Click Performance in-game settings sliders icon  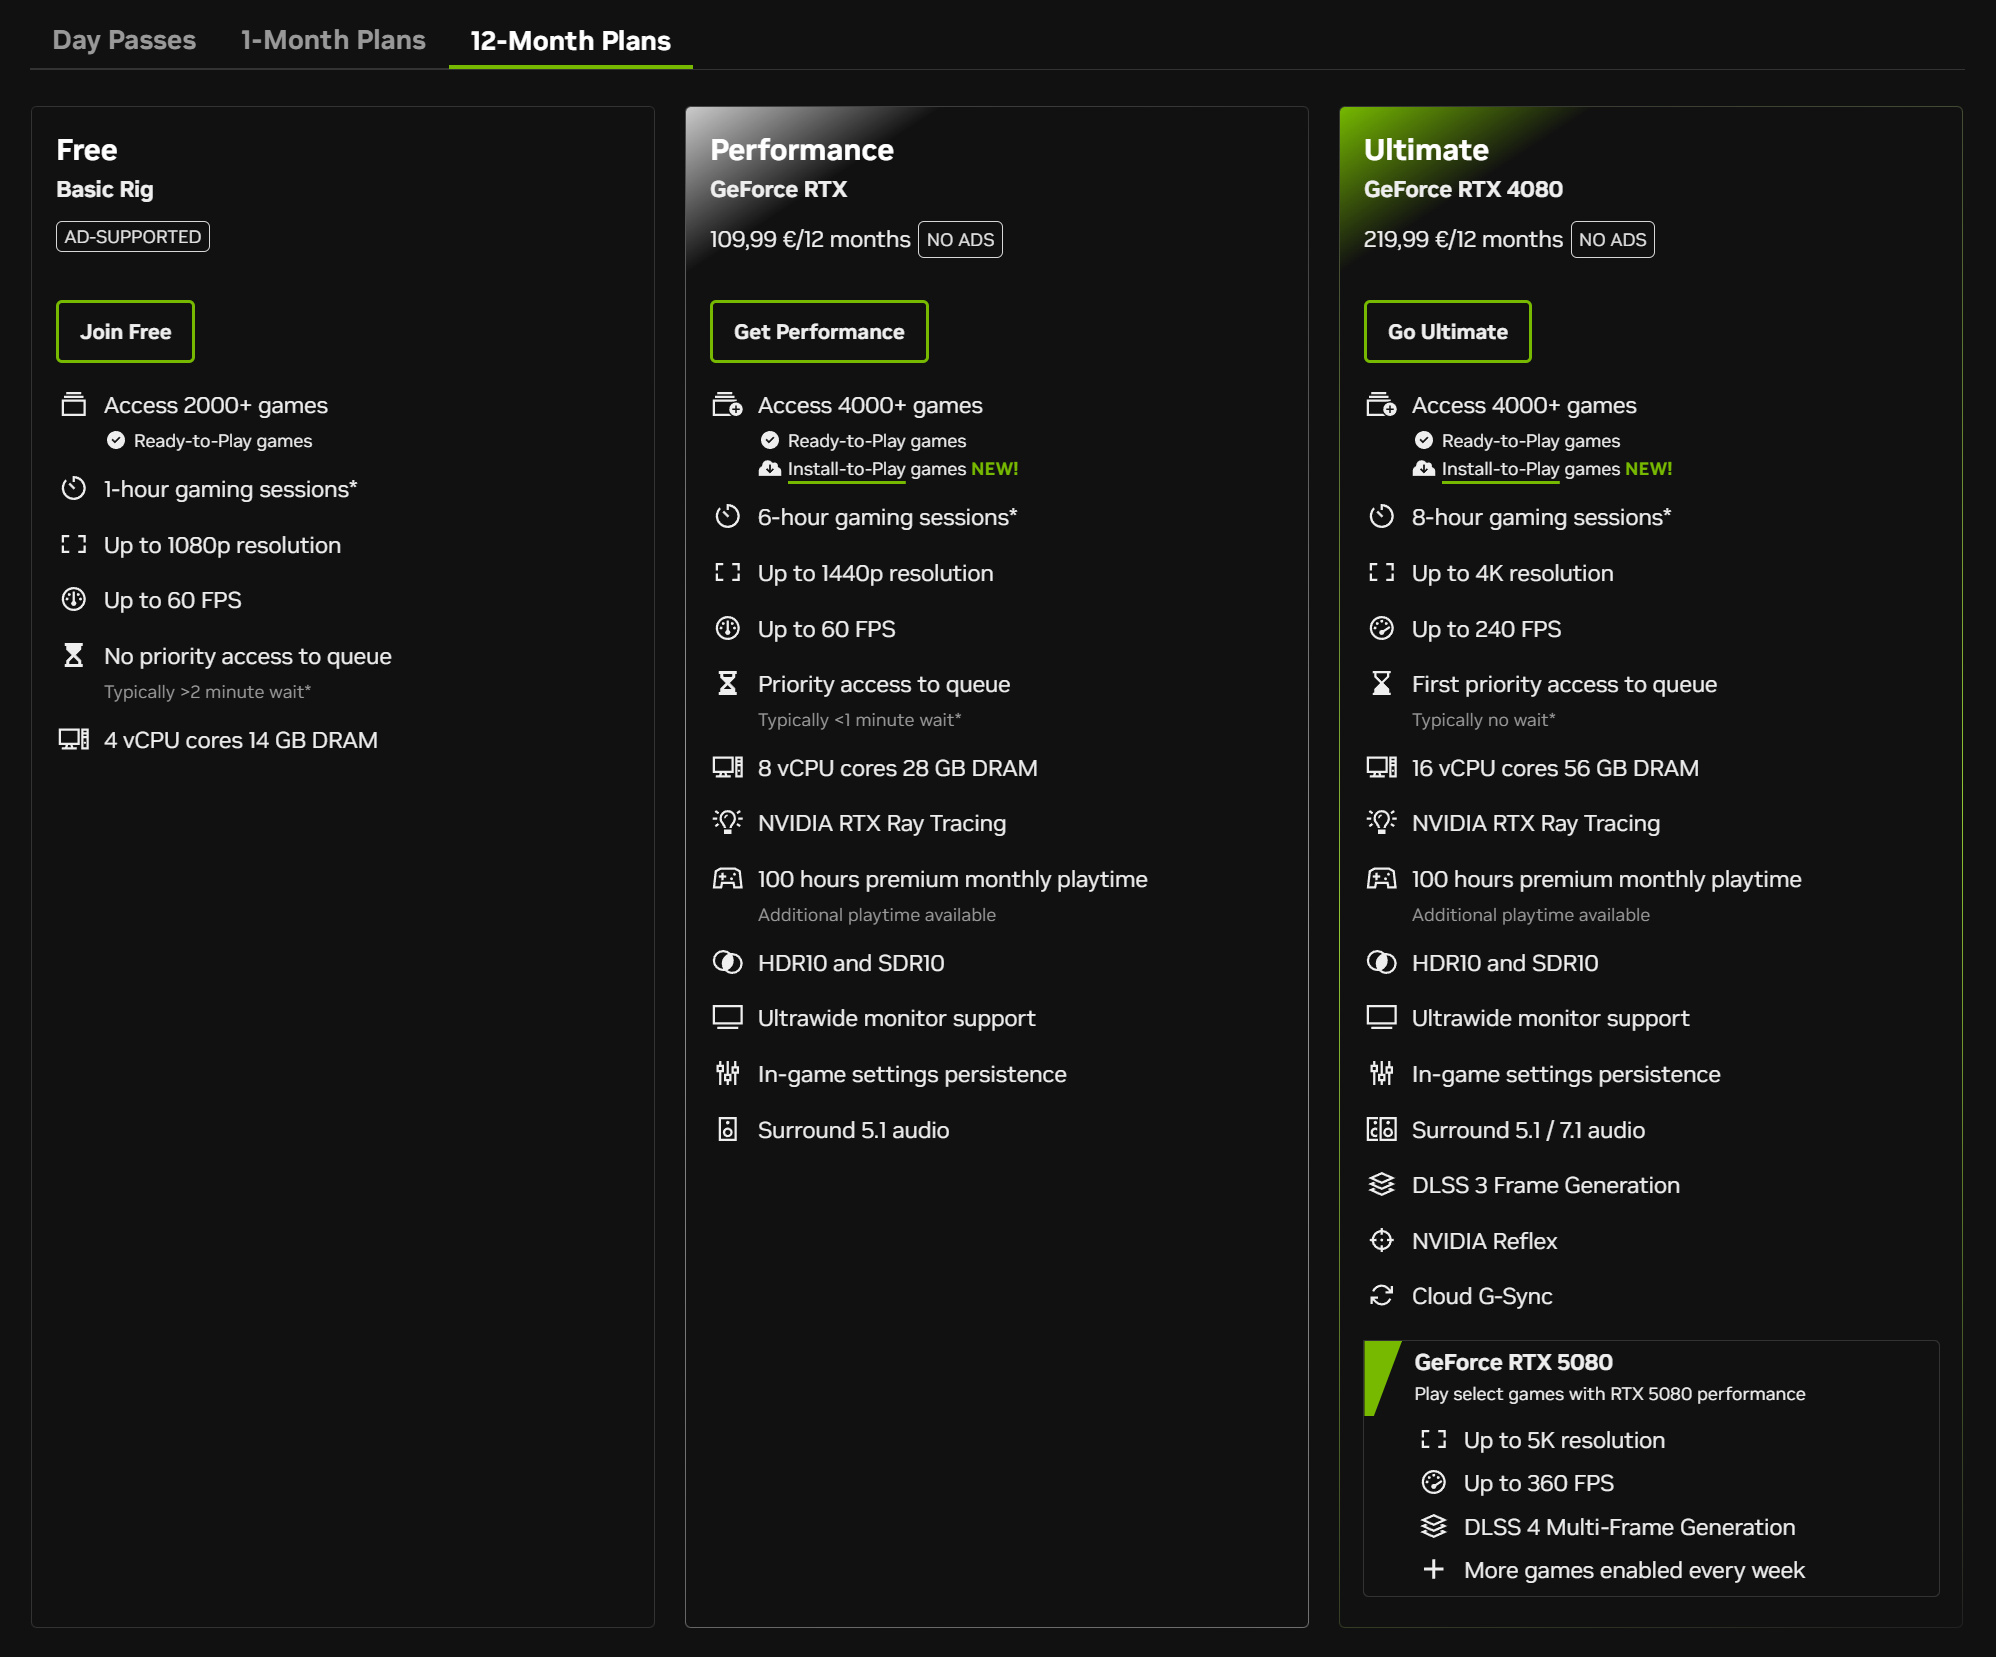tap(727, 1074)
